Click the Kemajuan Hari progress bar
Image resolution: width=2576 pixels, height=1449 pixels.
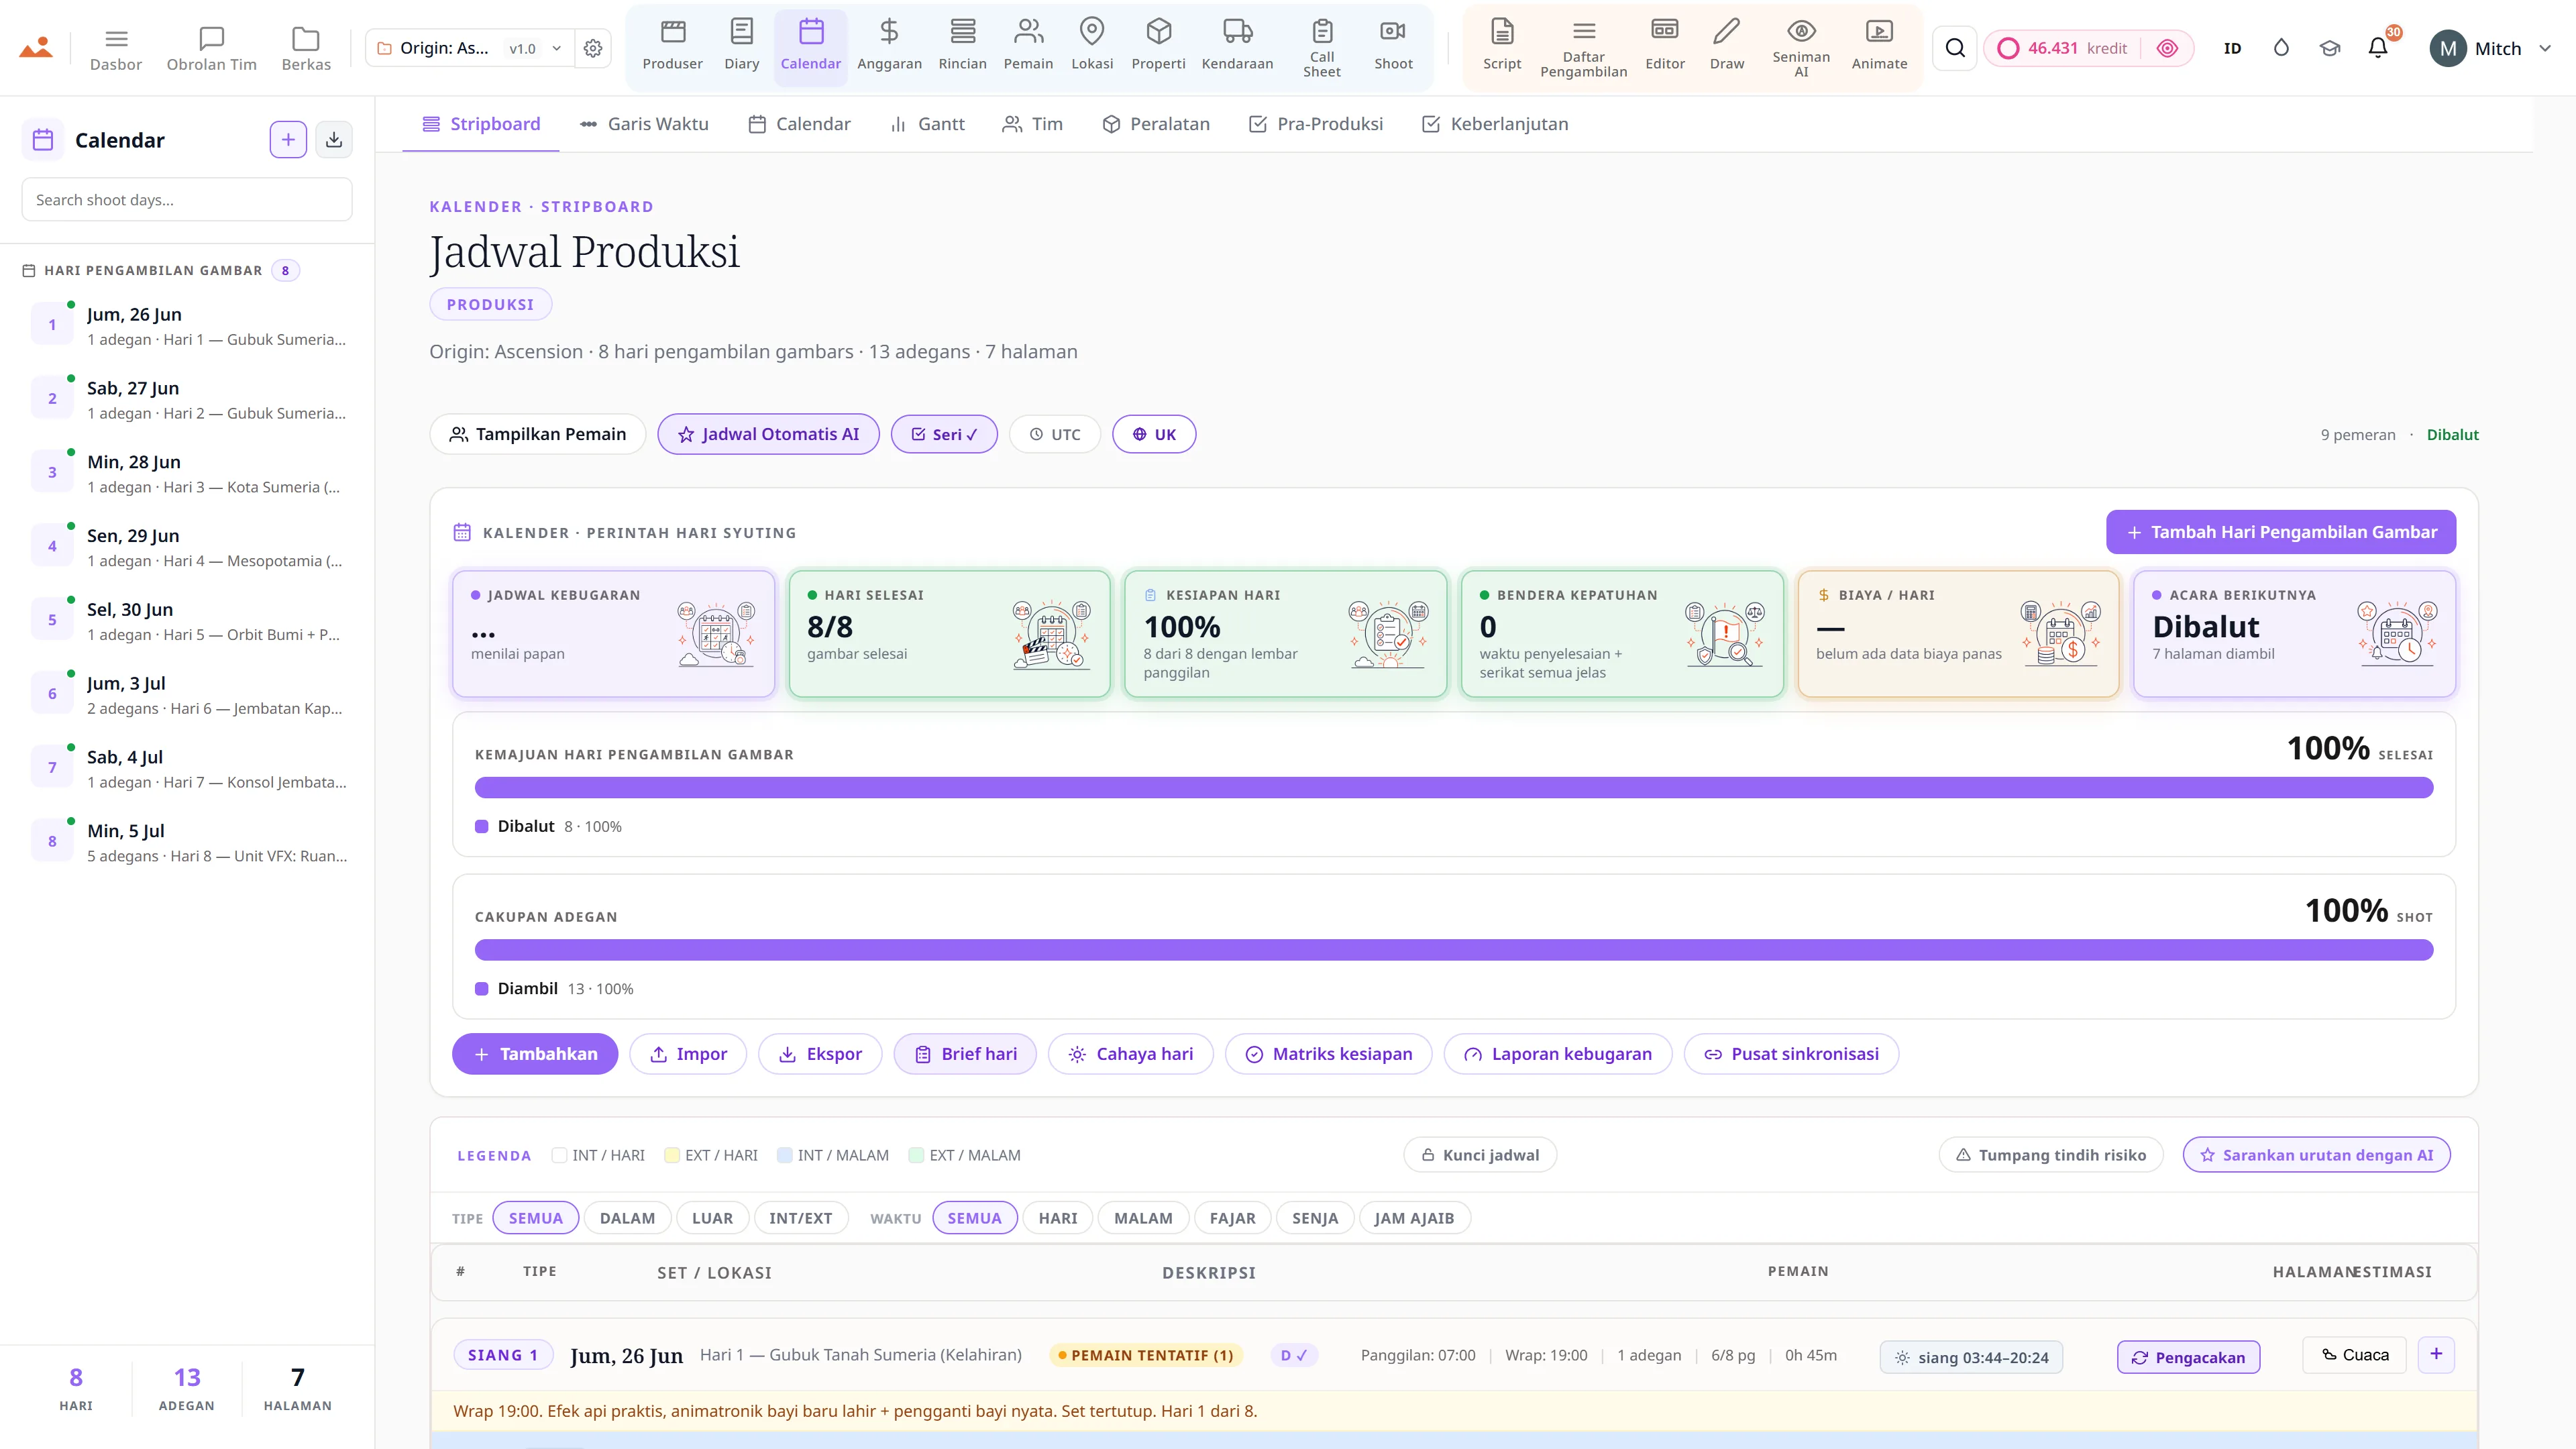point(1454,788)
